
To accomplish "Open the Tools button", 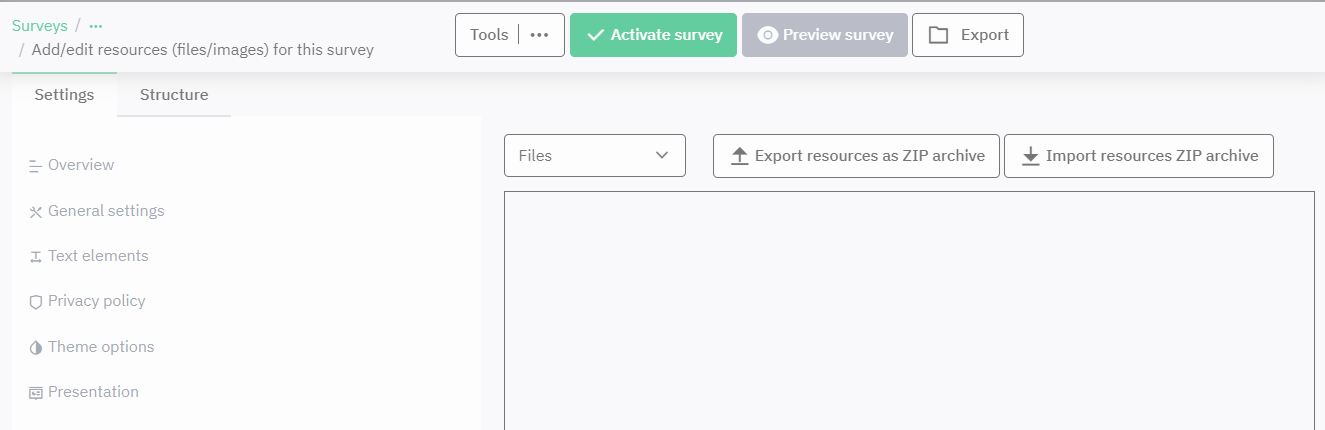I will coord(489,35).
